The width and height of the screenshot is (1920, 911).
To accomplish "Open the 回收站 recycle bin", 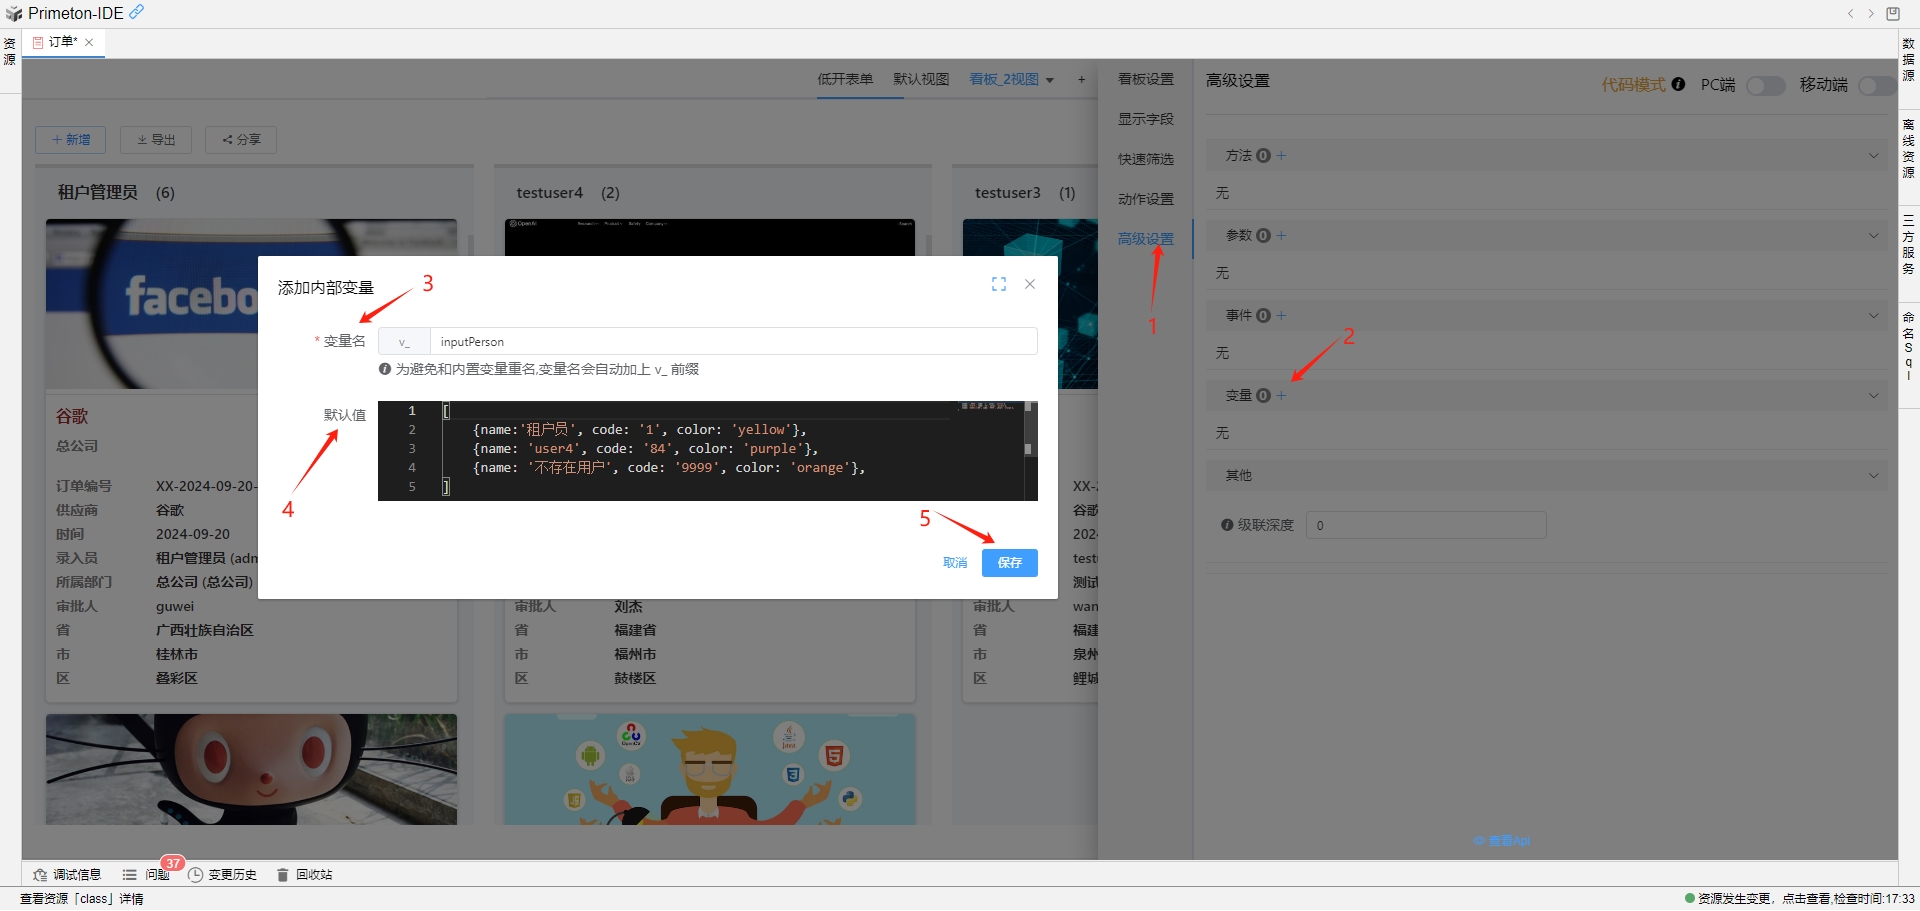I will point(305,875).
